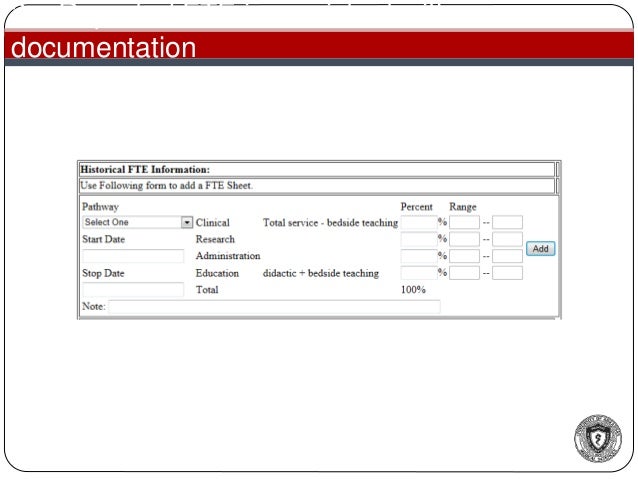Select the Administration range upper-bound box
Image resolution: width=638 pixels, height=479 pixels.
507,256
